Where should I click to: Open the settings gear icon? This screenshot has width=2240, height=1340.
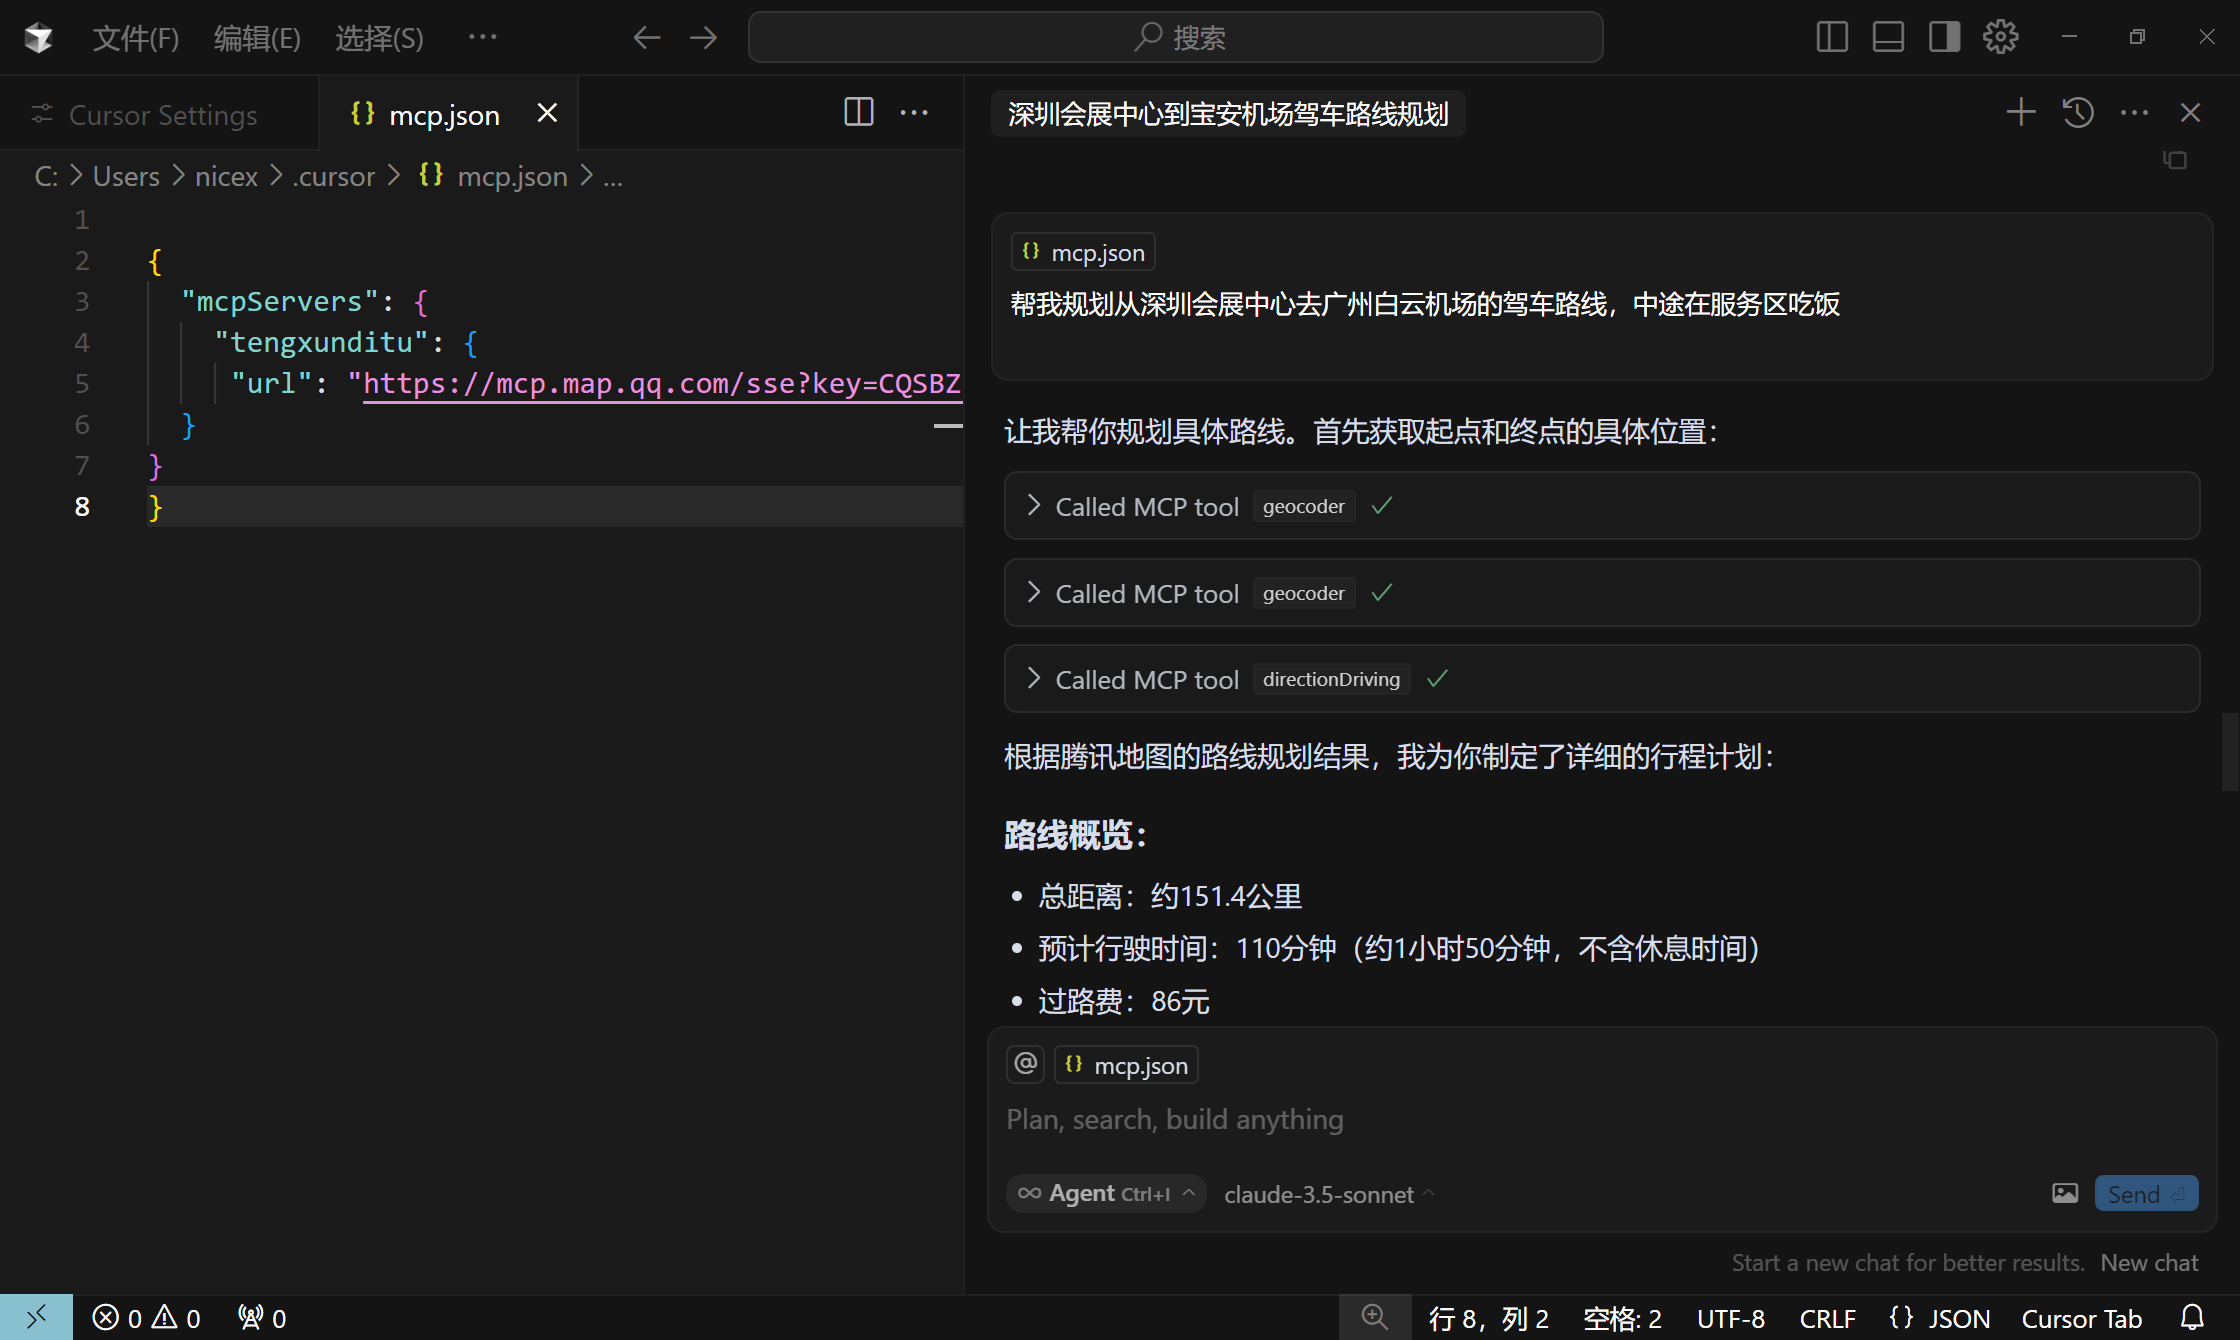[x=1999, y=36]
